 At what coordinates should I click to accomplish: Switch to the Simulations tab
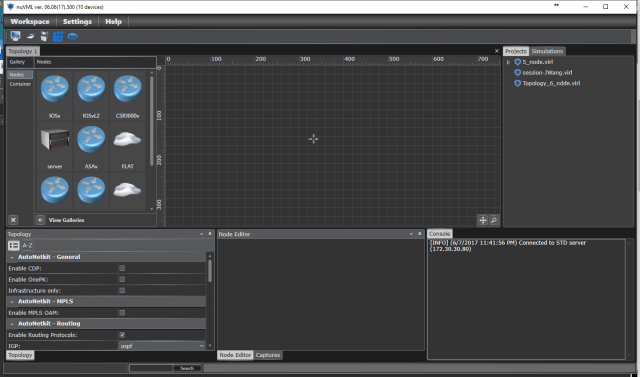tap(547, 51)
